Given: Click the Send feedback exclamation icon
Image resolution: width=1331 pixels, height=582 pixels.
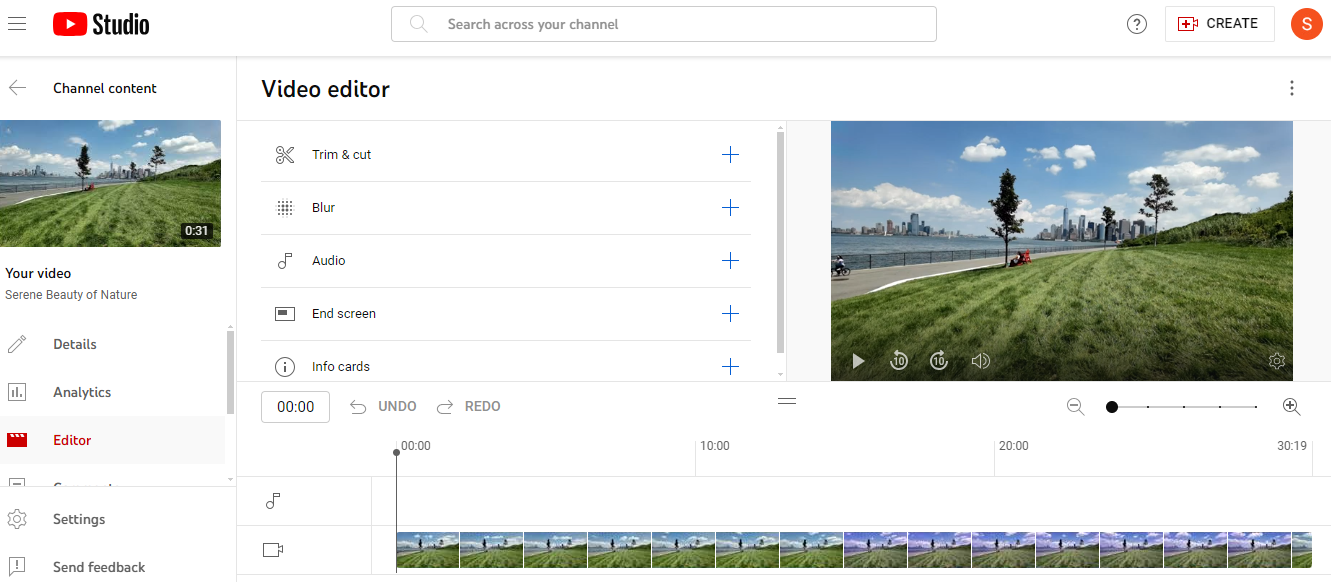Looking at the screenshot, I should click(17, 567).
